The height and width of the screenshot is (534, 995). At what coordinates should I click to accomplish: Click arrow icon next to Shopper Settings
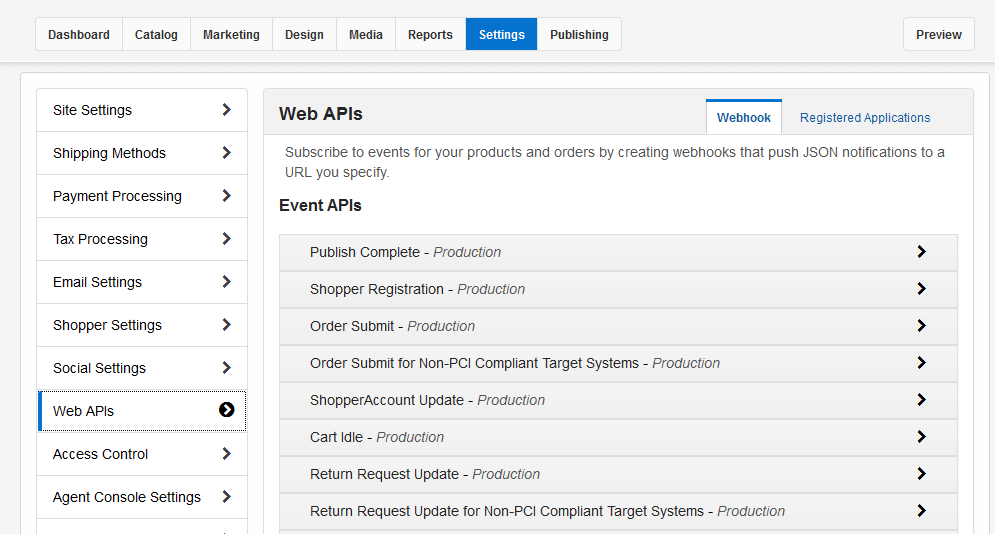[226, 324]
